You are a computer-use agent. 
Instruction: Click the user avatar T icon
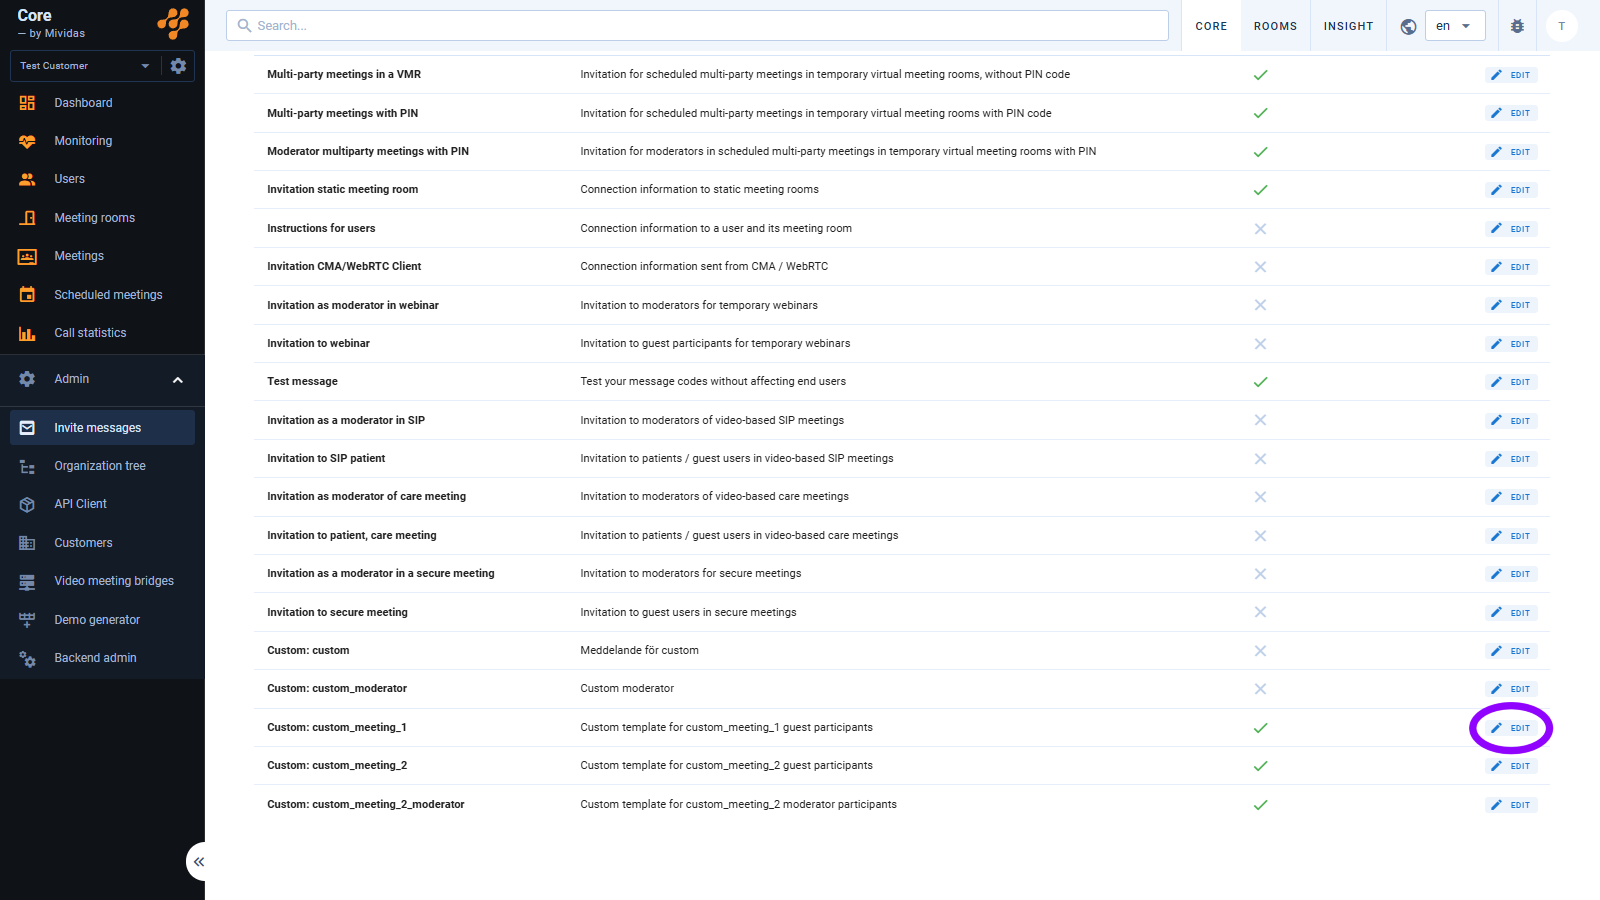pos(1561,26)
